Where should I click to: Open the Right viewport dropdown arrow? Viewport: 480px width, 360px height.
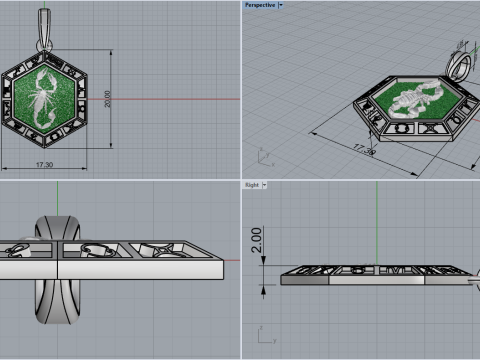264,185
